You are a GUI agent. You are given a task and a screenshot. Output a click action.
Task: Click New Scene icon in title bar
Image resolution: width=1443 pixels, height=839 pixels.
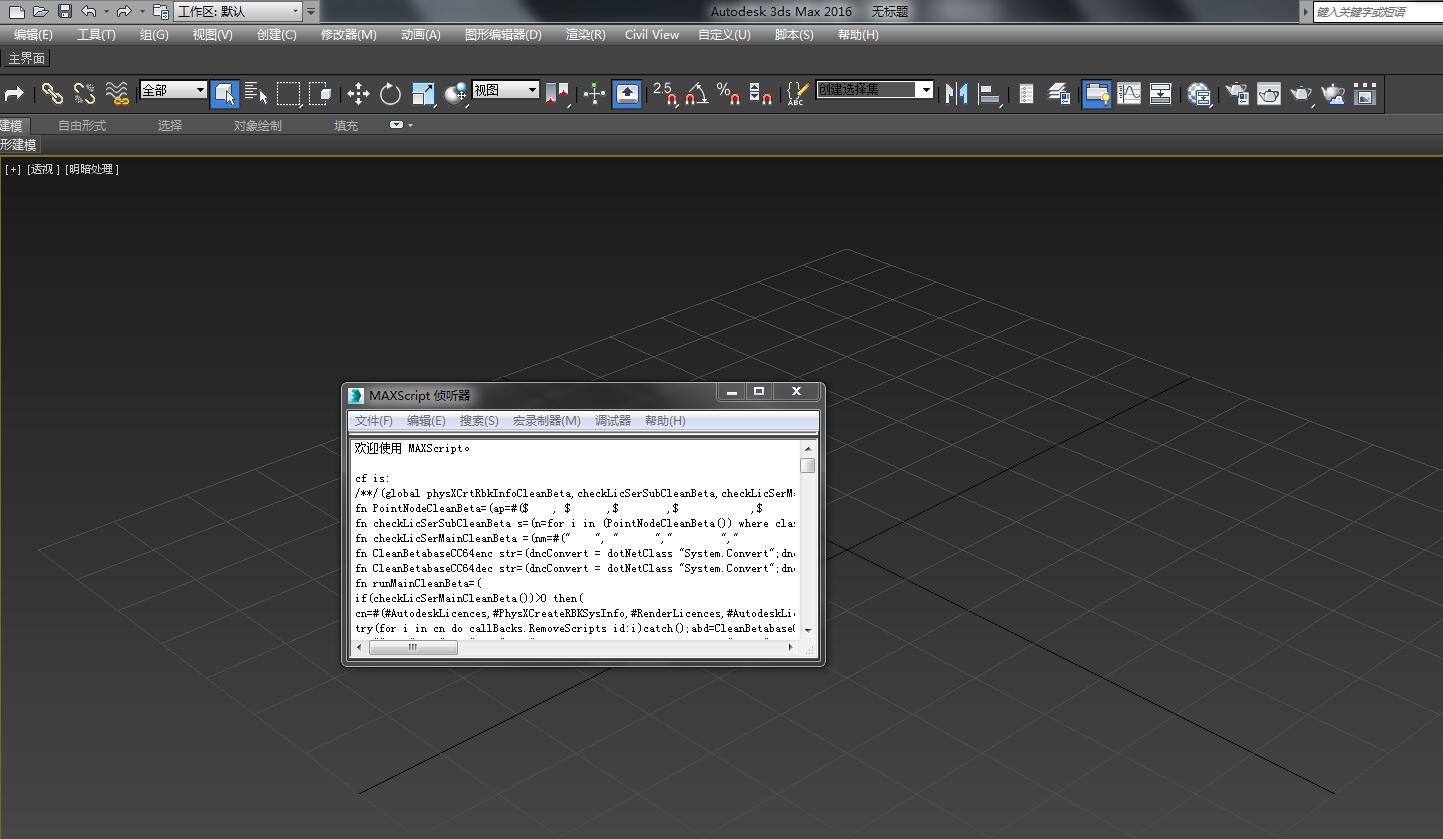(x=16, y=11)
